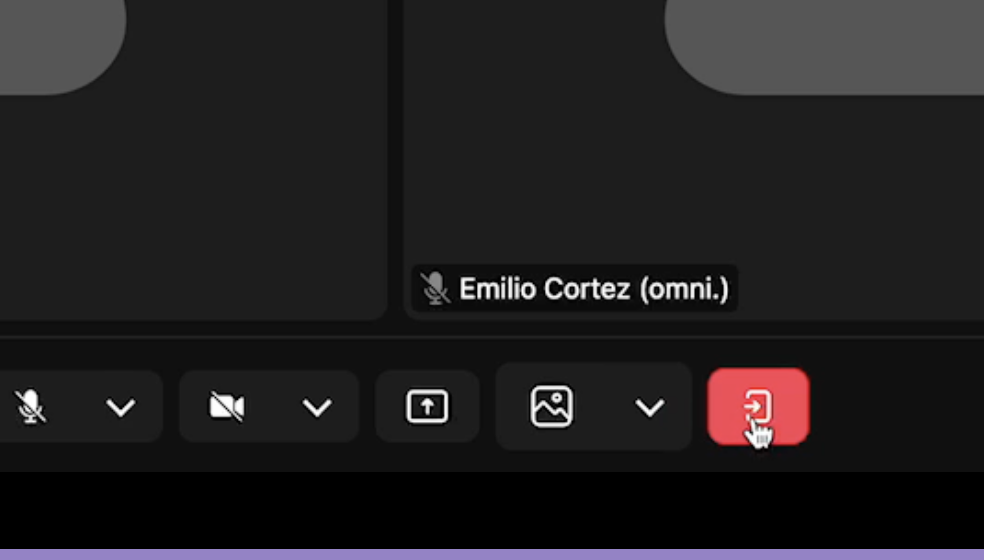Start screen sharing with the upload-arrow icon
The height and width of the screenshot is (560, 984).
tap(427, 406)
